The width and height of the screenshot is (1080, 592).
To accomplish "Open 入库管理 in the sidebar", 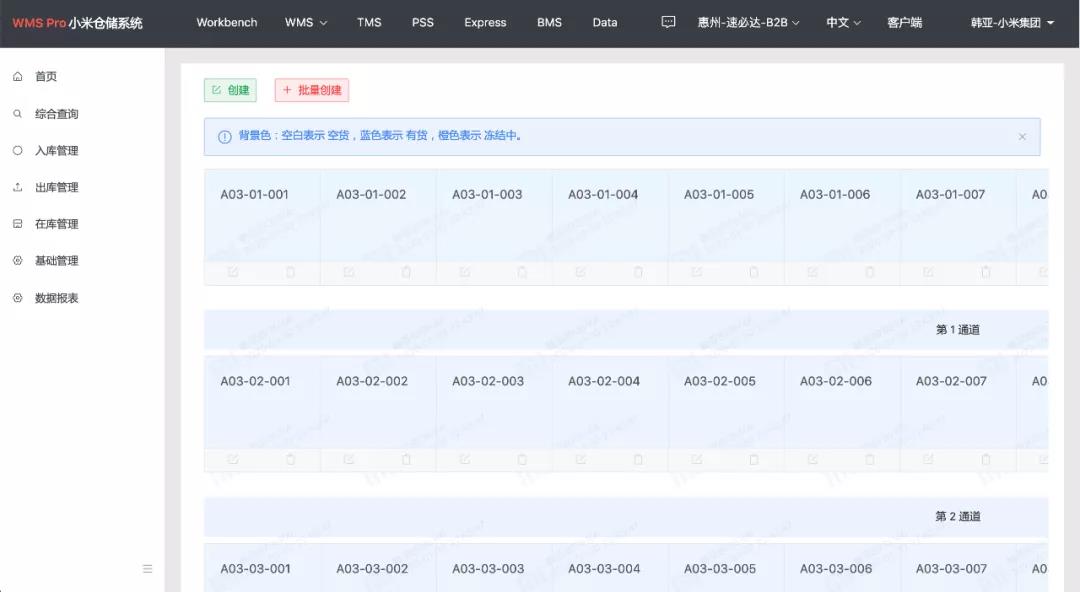I will (56, 151).
